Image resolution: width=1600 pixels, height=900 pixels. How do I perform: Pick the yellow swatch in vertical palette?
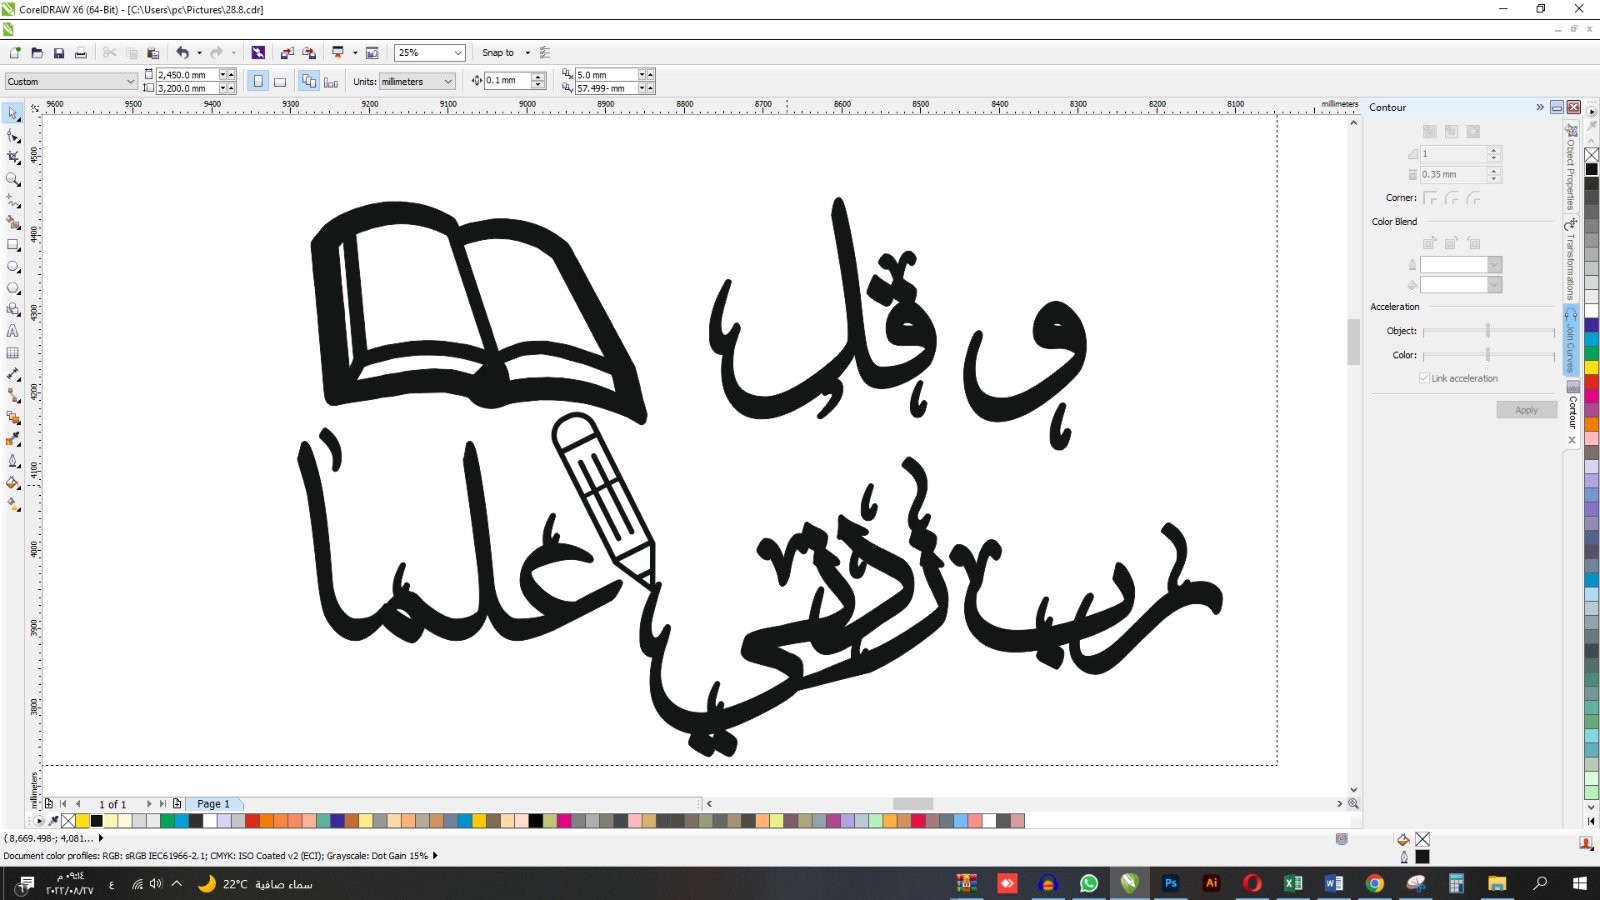(x=1591, y=368)
